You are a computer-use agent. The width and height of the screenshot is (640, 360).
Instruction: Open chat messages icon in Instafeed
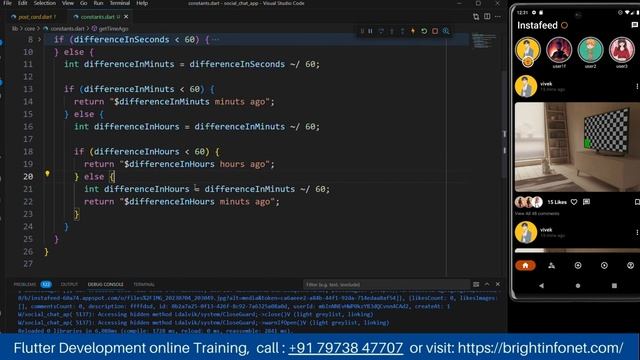click(x=635, y=25)
